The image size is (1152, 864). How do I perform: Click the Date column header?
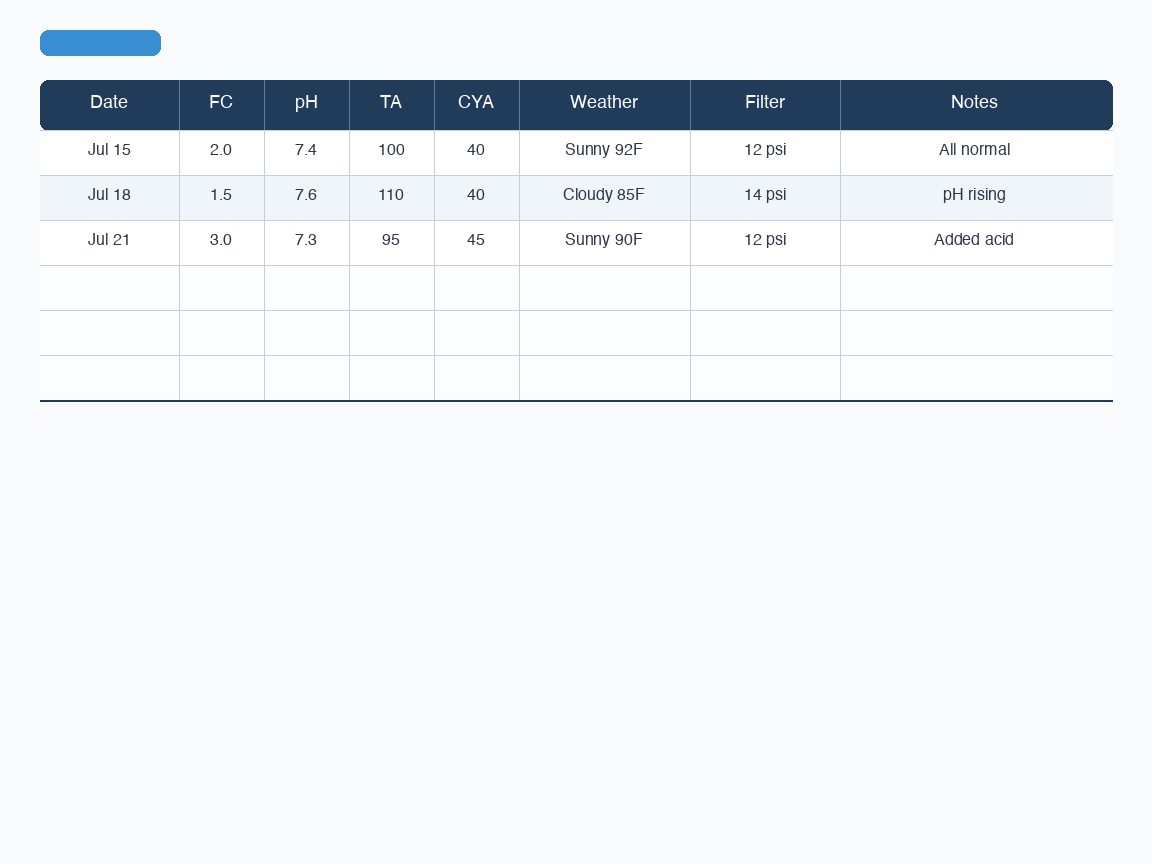click(x=109, y=105)
